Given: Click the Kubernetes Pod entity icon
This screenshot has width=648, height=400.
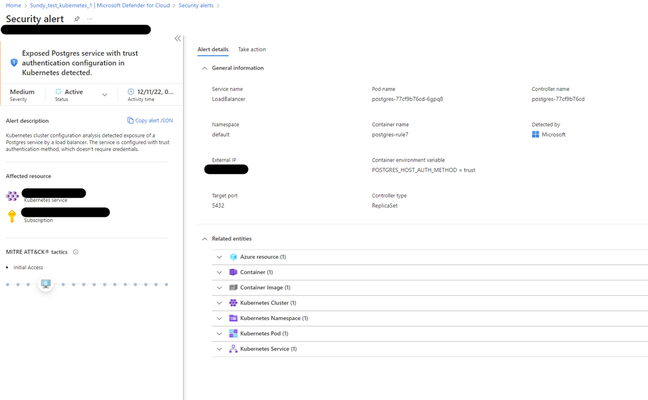Looking at the screenshot, I should (x=233, y=333).
